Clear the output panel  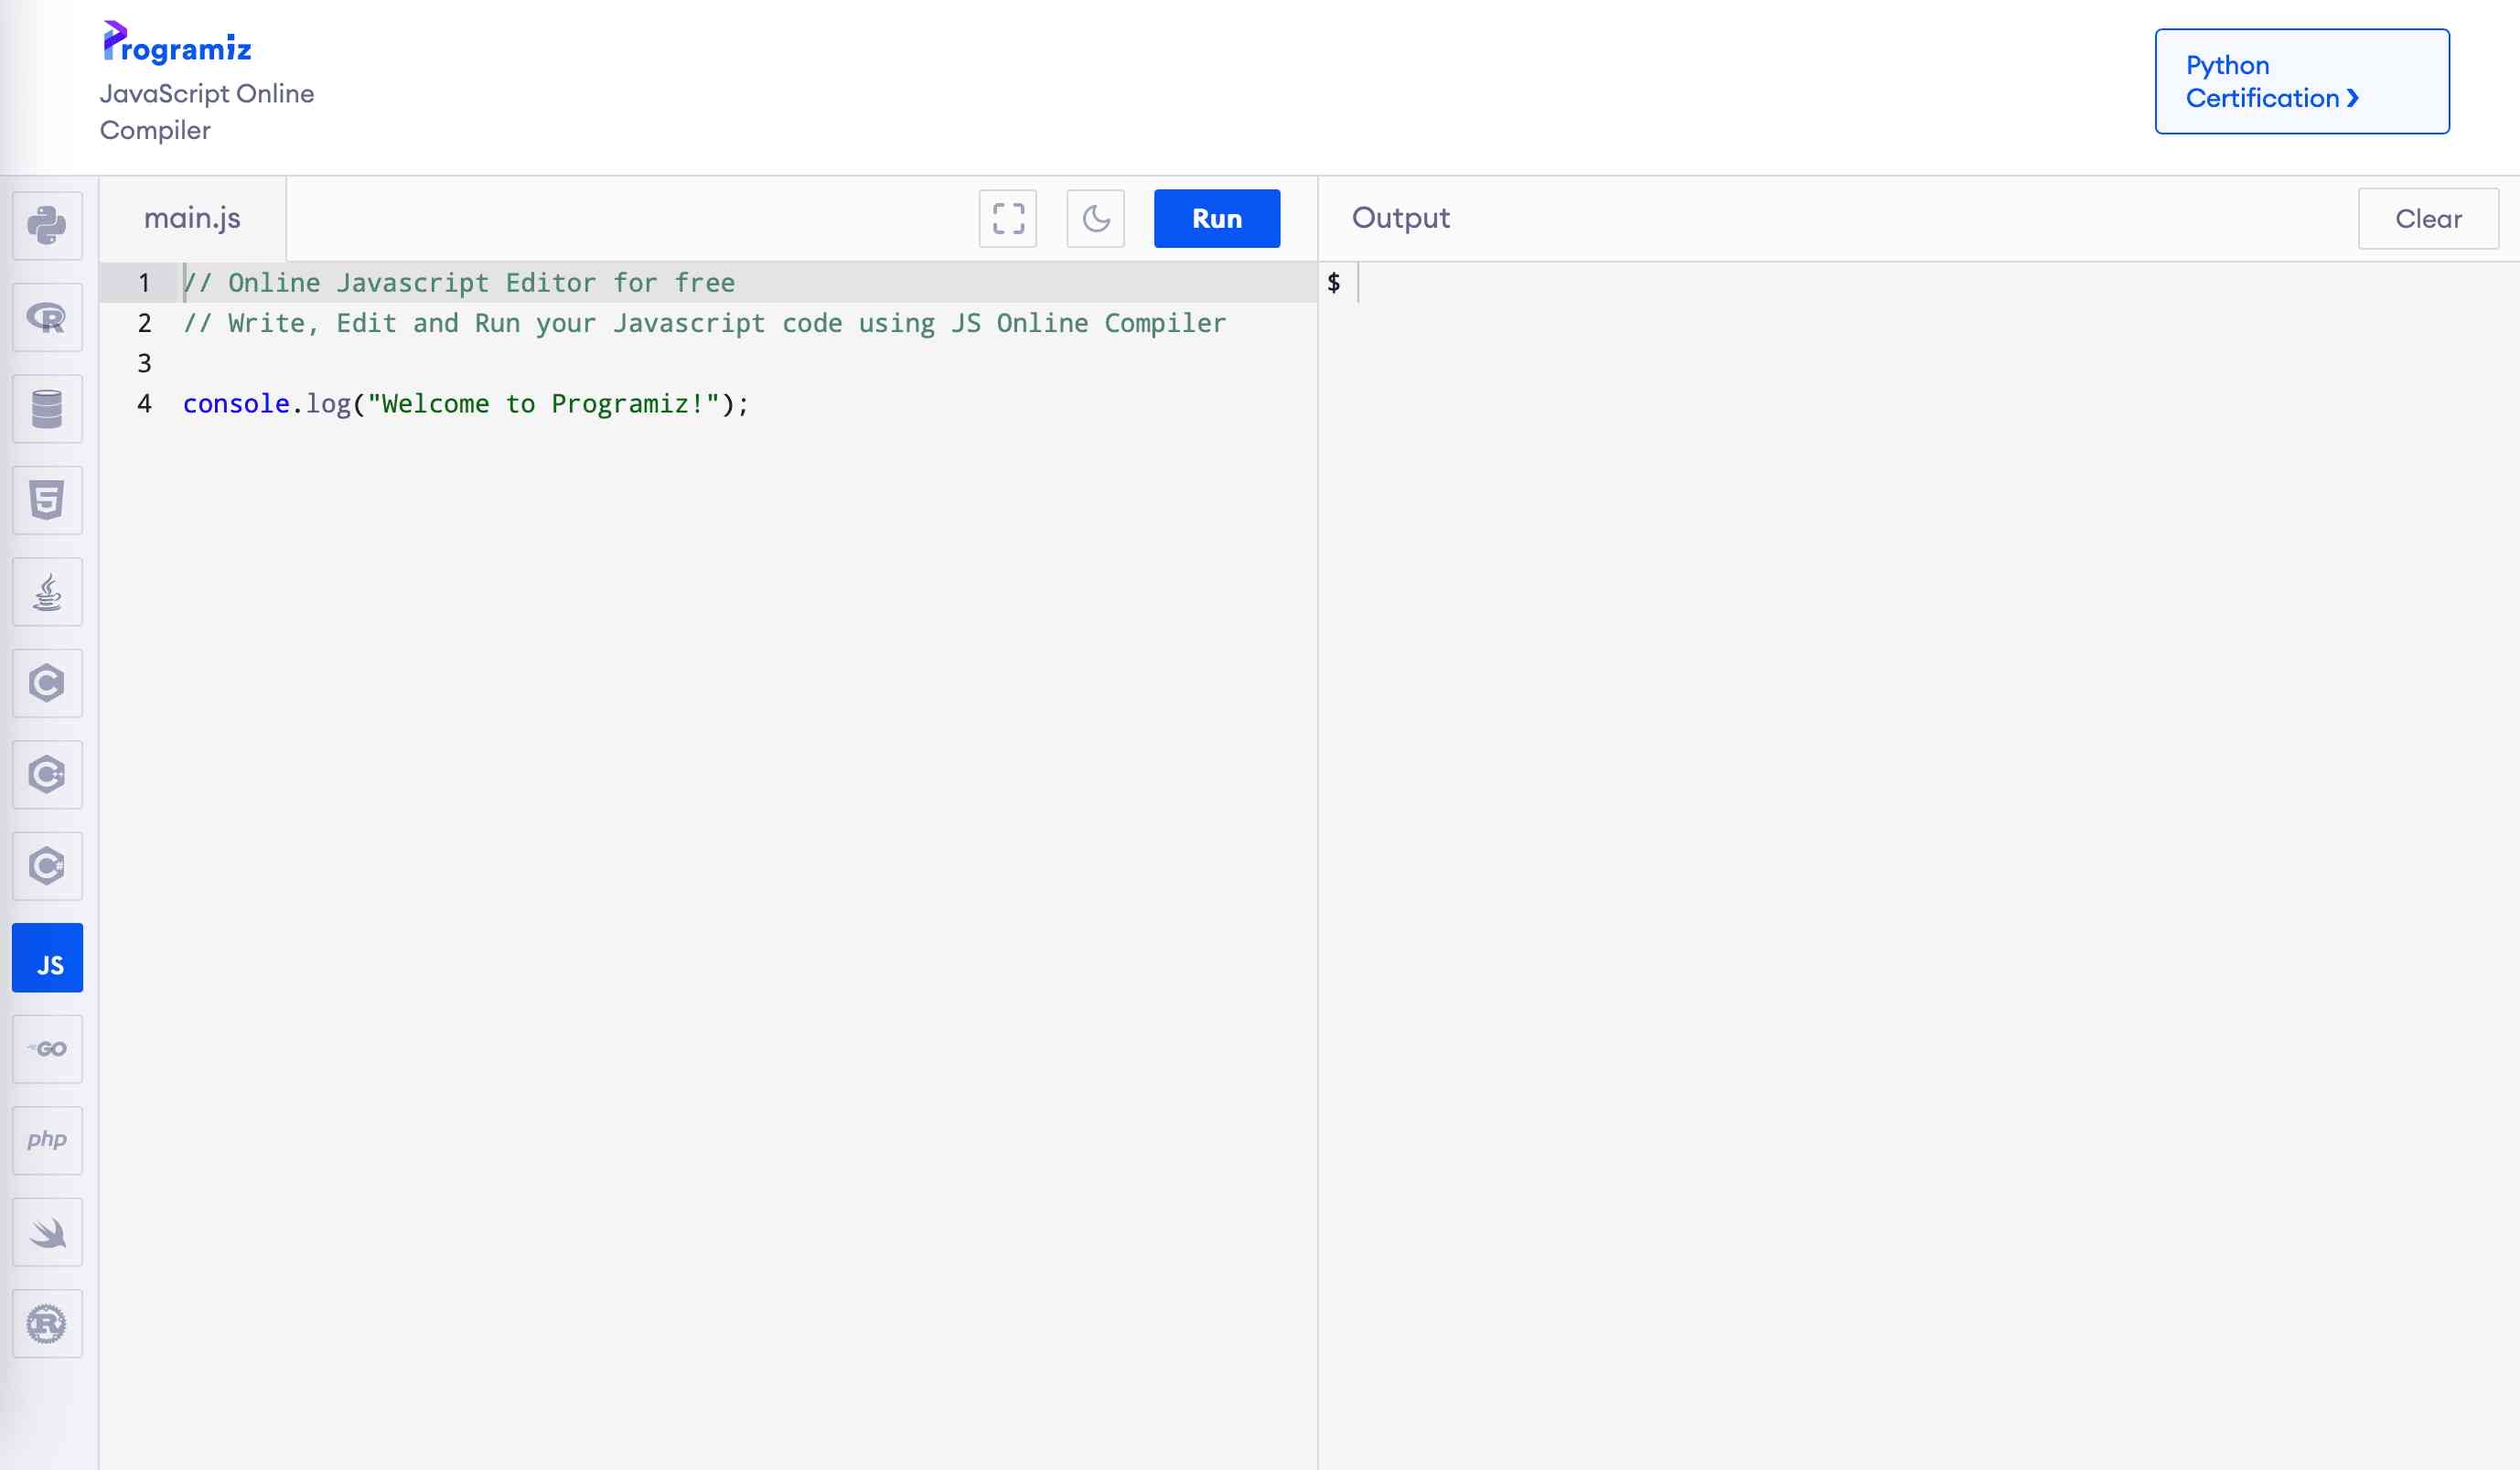click(x=2427, y=218)
